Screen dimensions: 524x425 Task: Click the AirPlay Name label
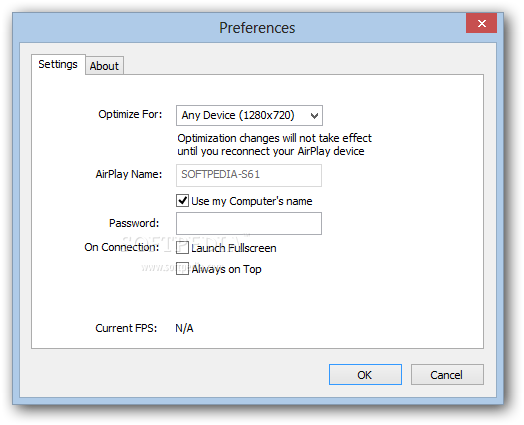(129, 174)
